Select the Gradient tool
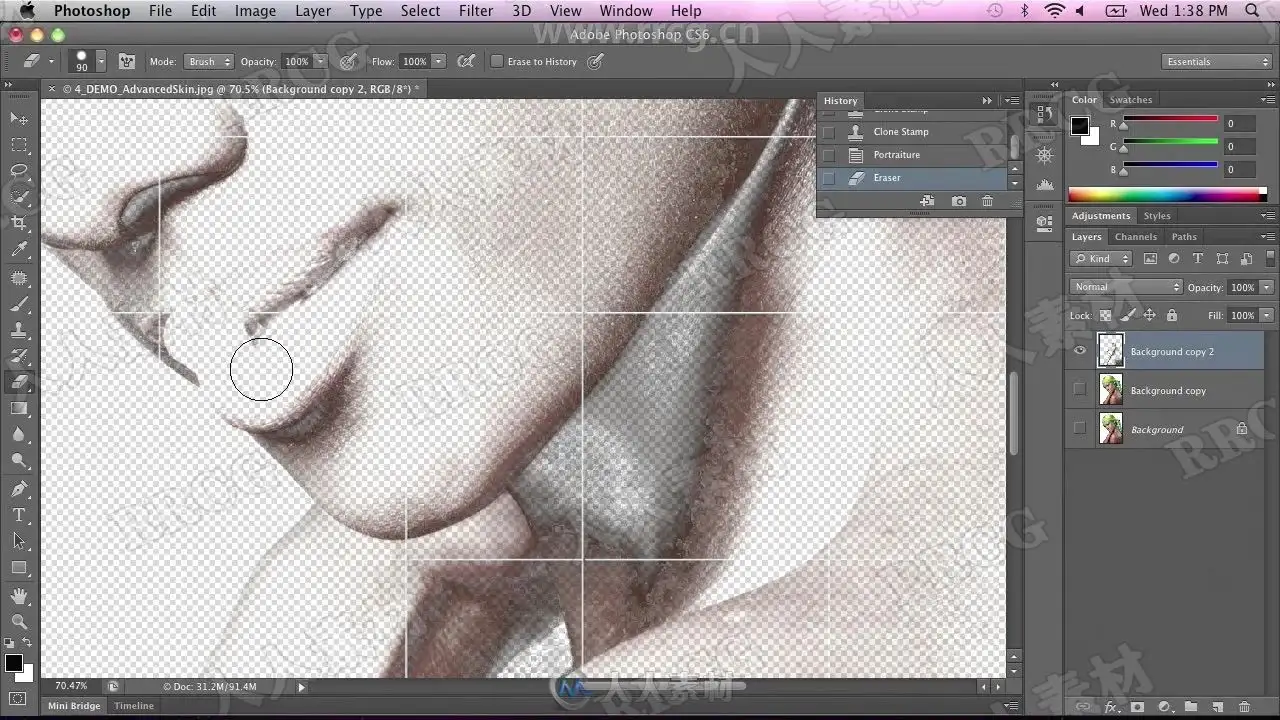The width and height of the screenshot is (1280, 720). (x=19, y=408)
